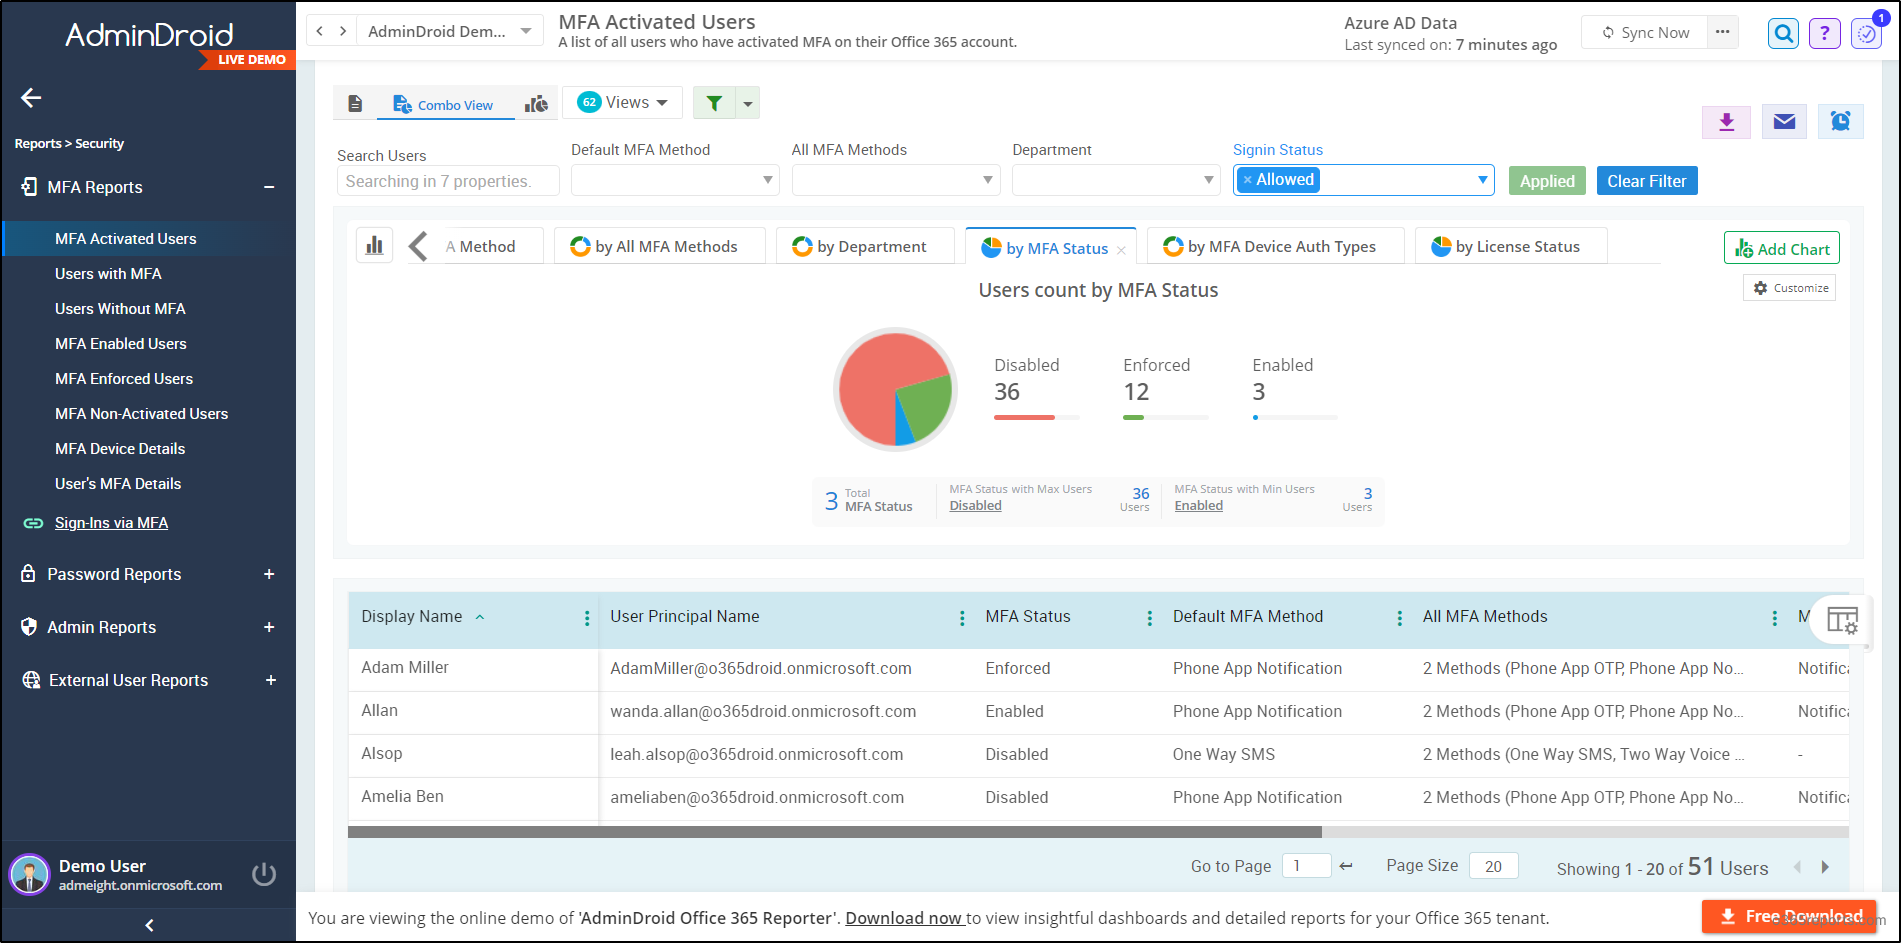1901x943 pixels.
Task: Open MFA Device Details report
Action: click(x=120, y=448)
